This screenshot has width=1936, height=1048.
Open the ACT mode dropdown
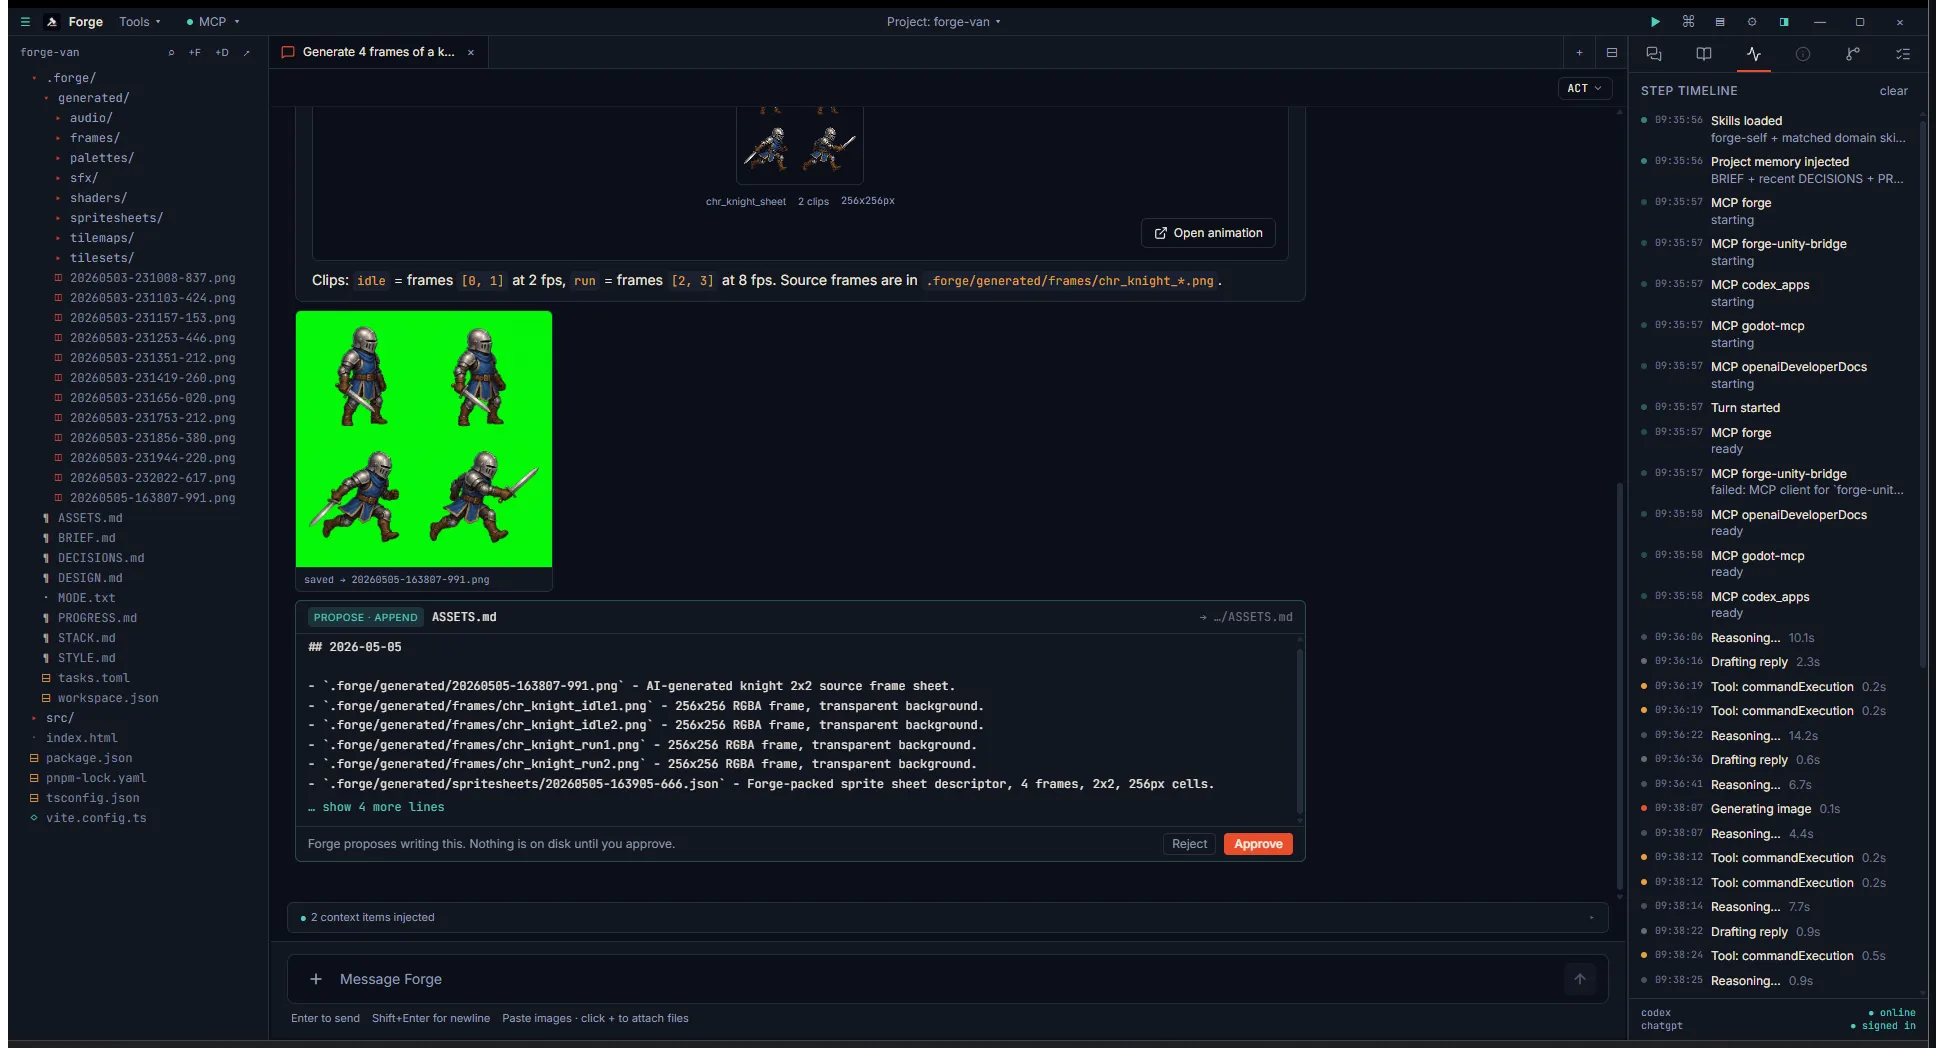(1584, 88)
